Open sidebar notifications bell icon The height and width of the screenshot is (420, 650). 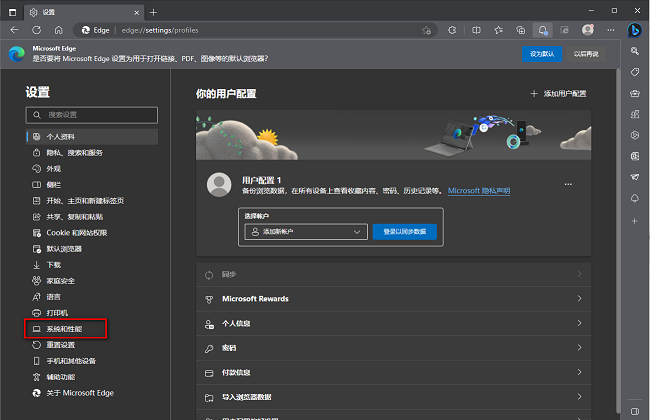point(635,198)
